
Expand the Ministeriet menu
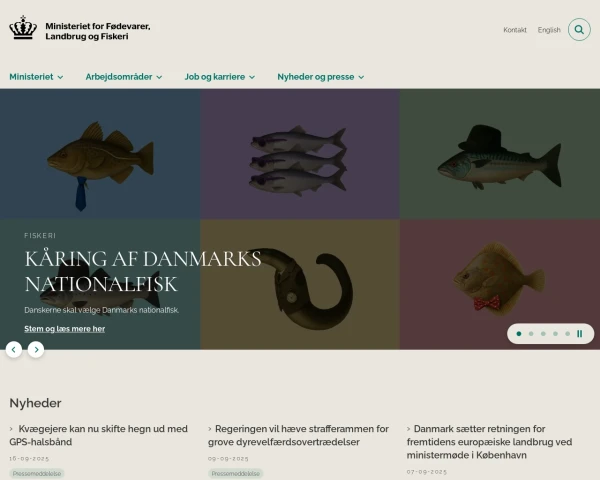click(x=36, y=77)
